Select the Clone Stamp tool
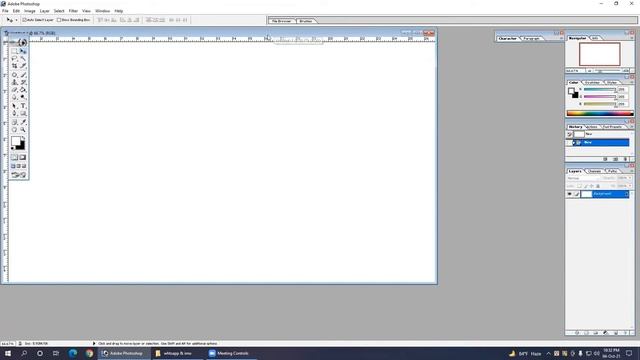Image resolution: width=640 pixels, height=360 pixels. coord(14,82)
